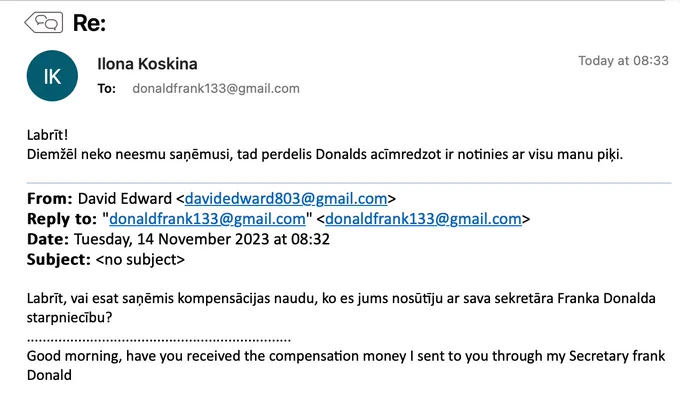Screen dimensions: 680x397
Task: Select the Labrīt! greeting line
Action: coord(47,135)
